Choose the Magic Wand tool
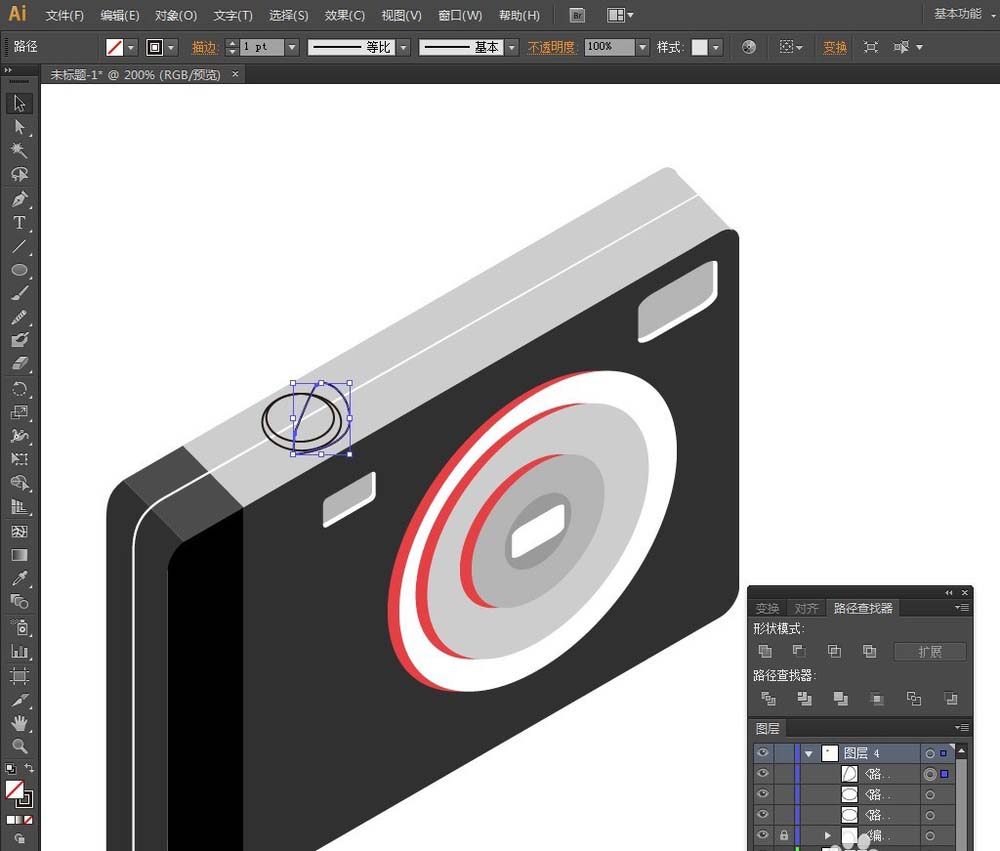 pyautogui.click(x=19, y=150)
